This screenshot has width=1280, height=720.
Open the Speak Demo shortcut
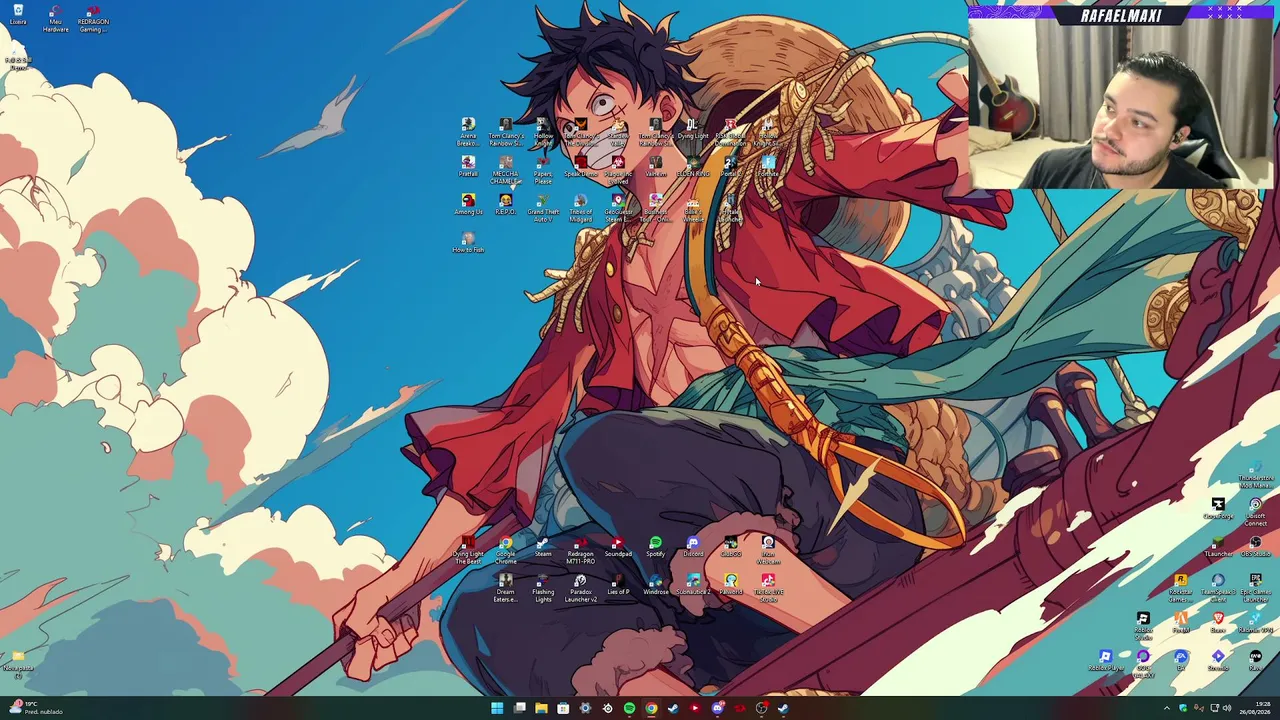pos(580,167)
